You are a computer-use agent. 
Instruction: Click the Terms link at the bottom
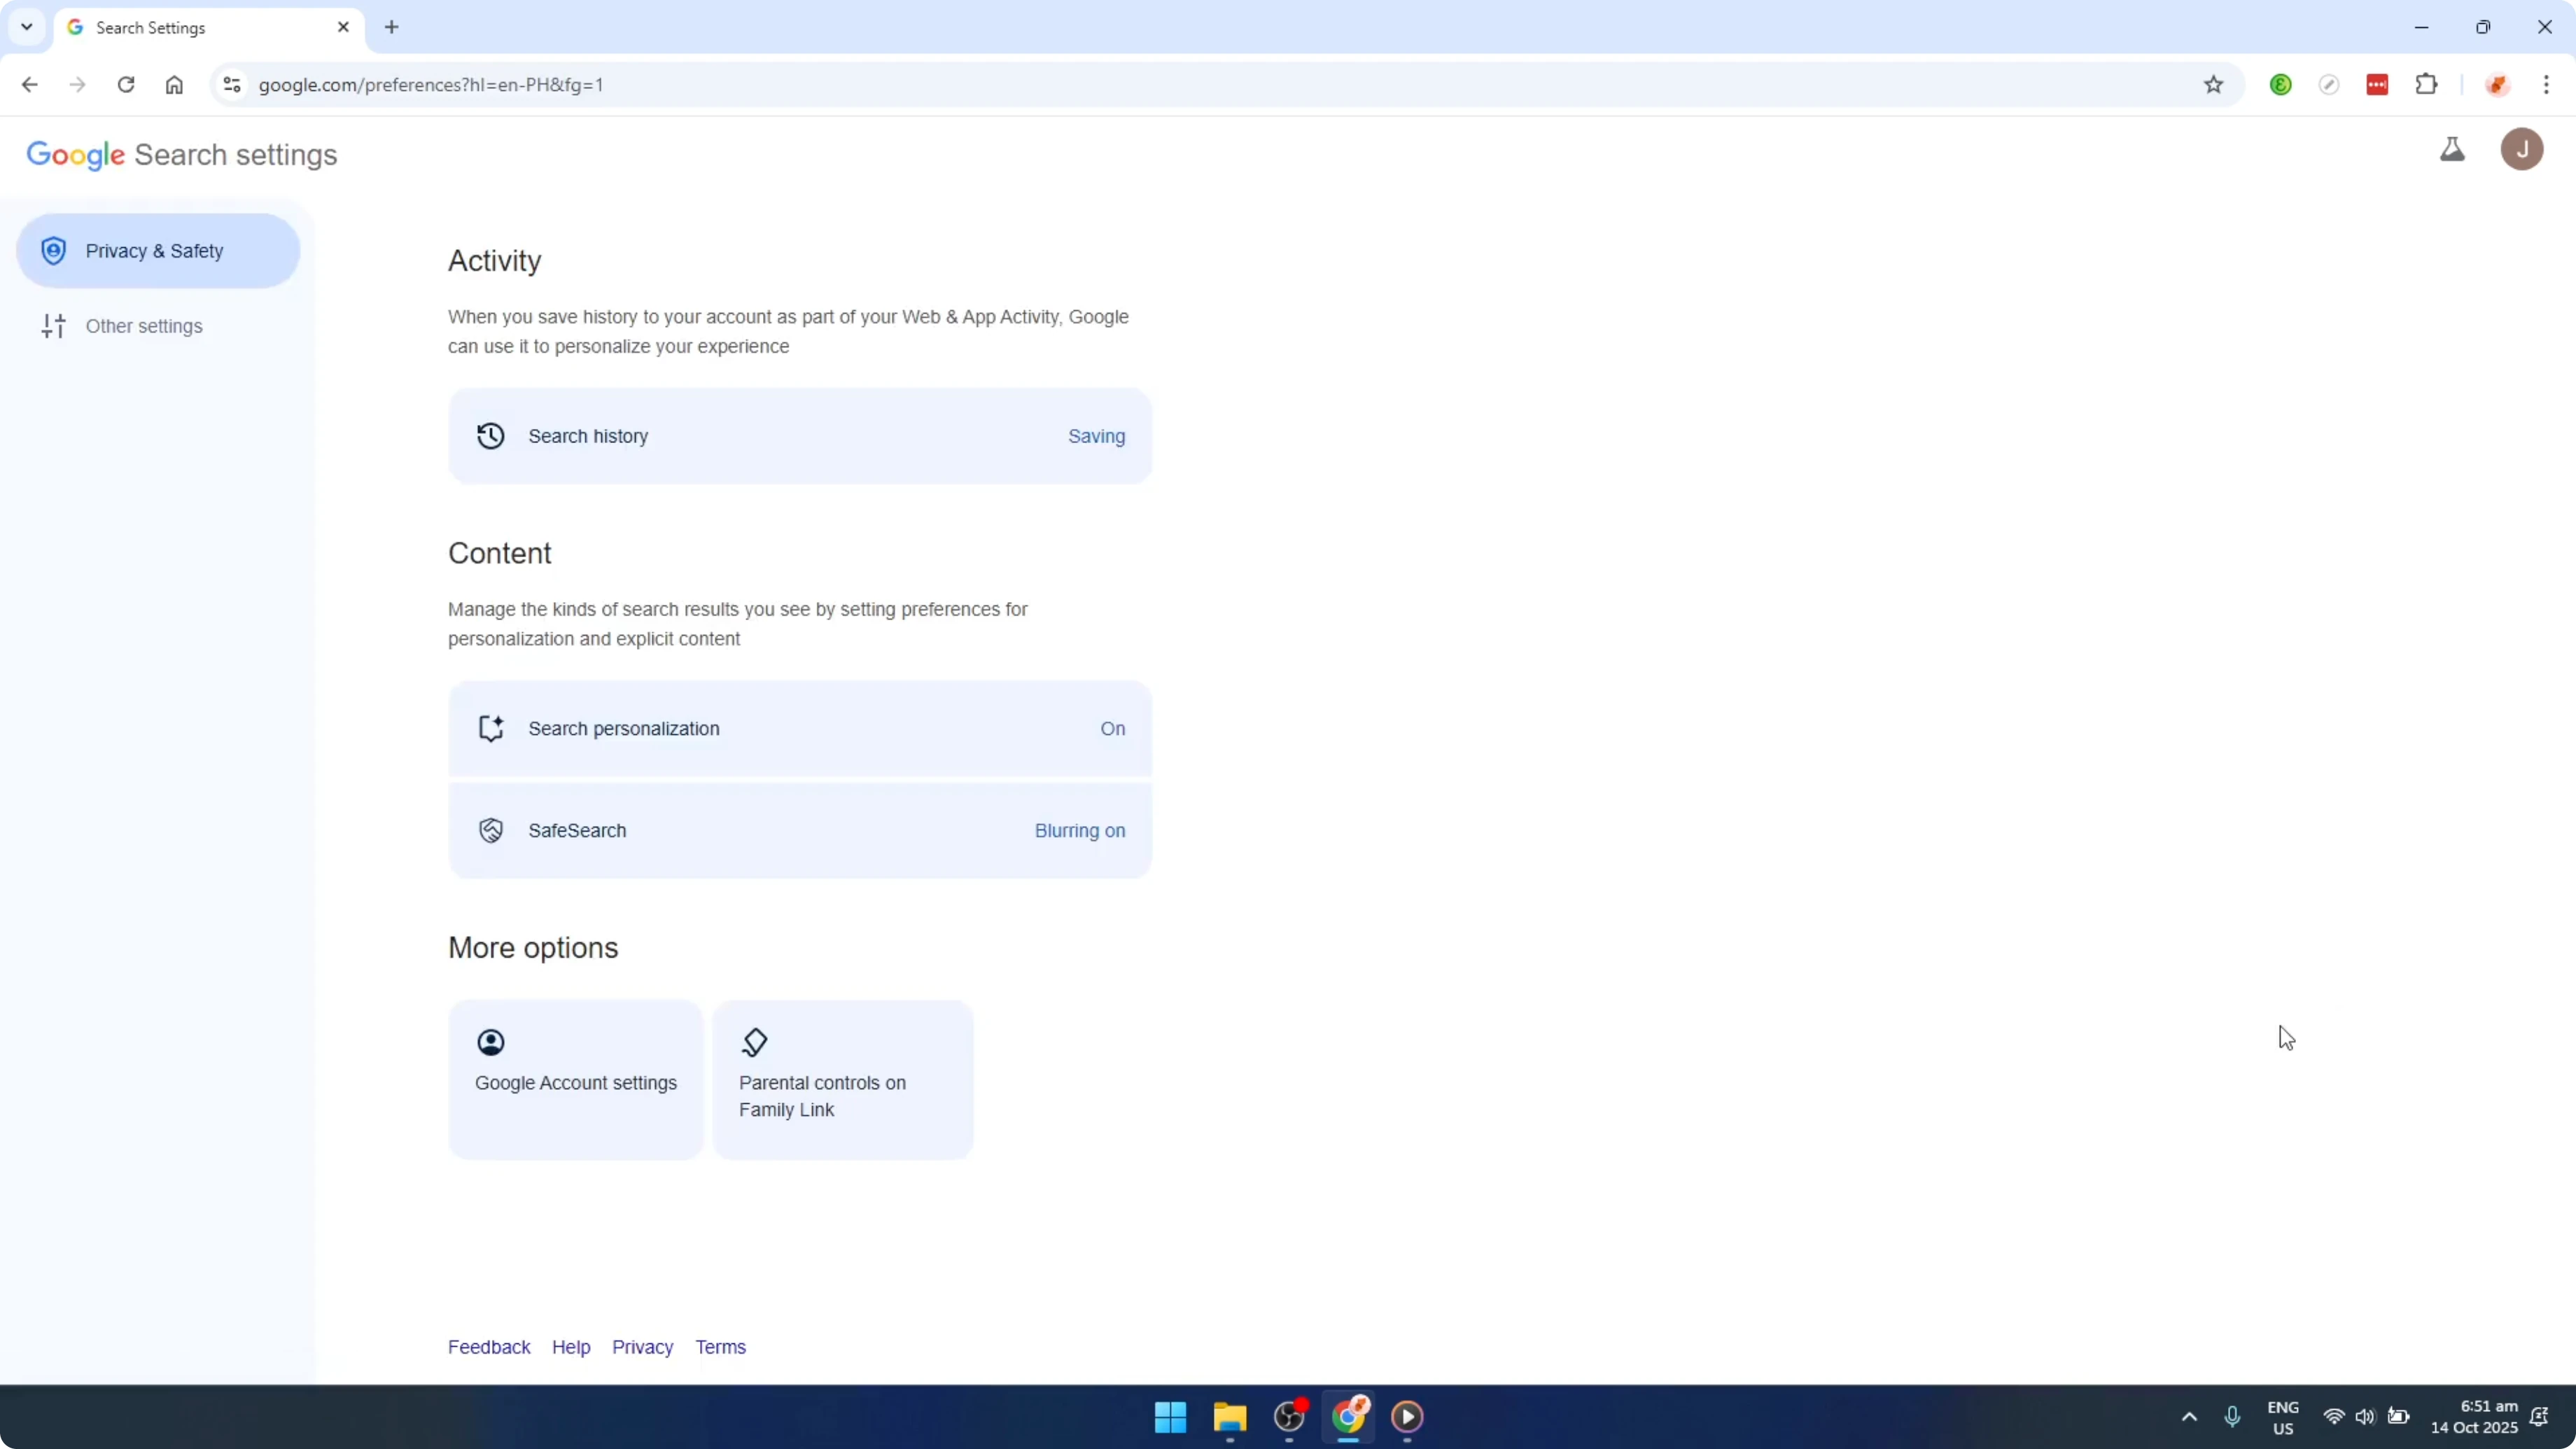point(720,1346)
